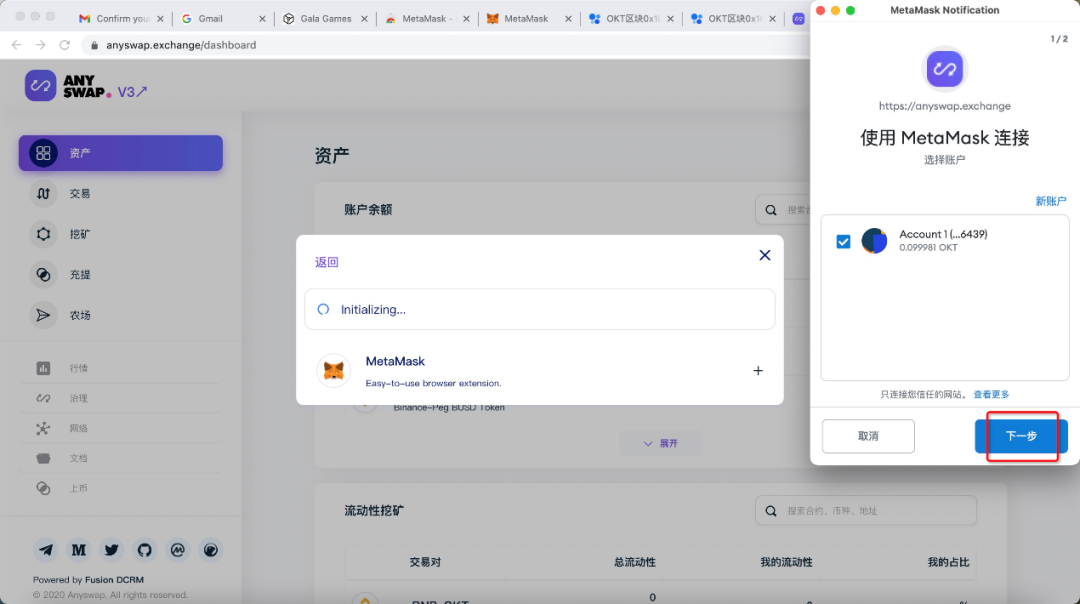Viewport: 1080px width, 604px height.
Task: Open the Anyswap logo in the header
Action: tap(68, 86)
